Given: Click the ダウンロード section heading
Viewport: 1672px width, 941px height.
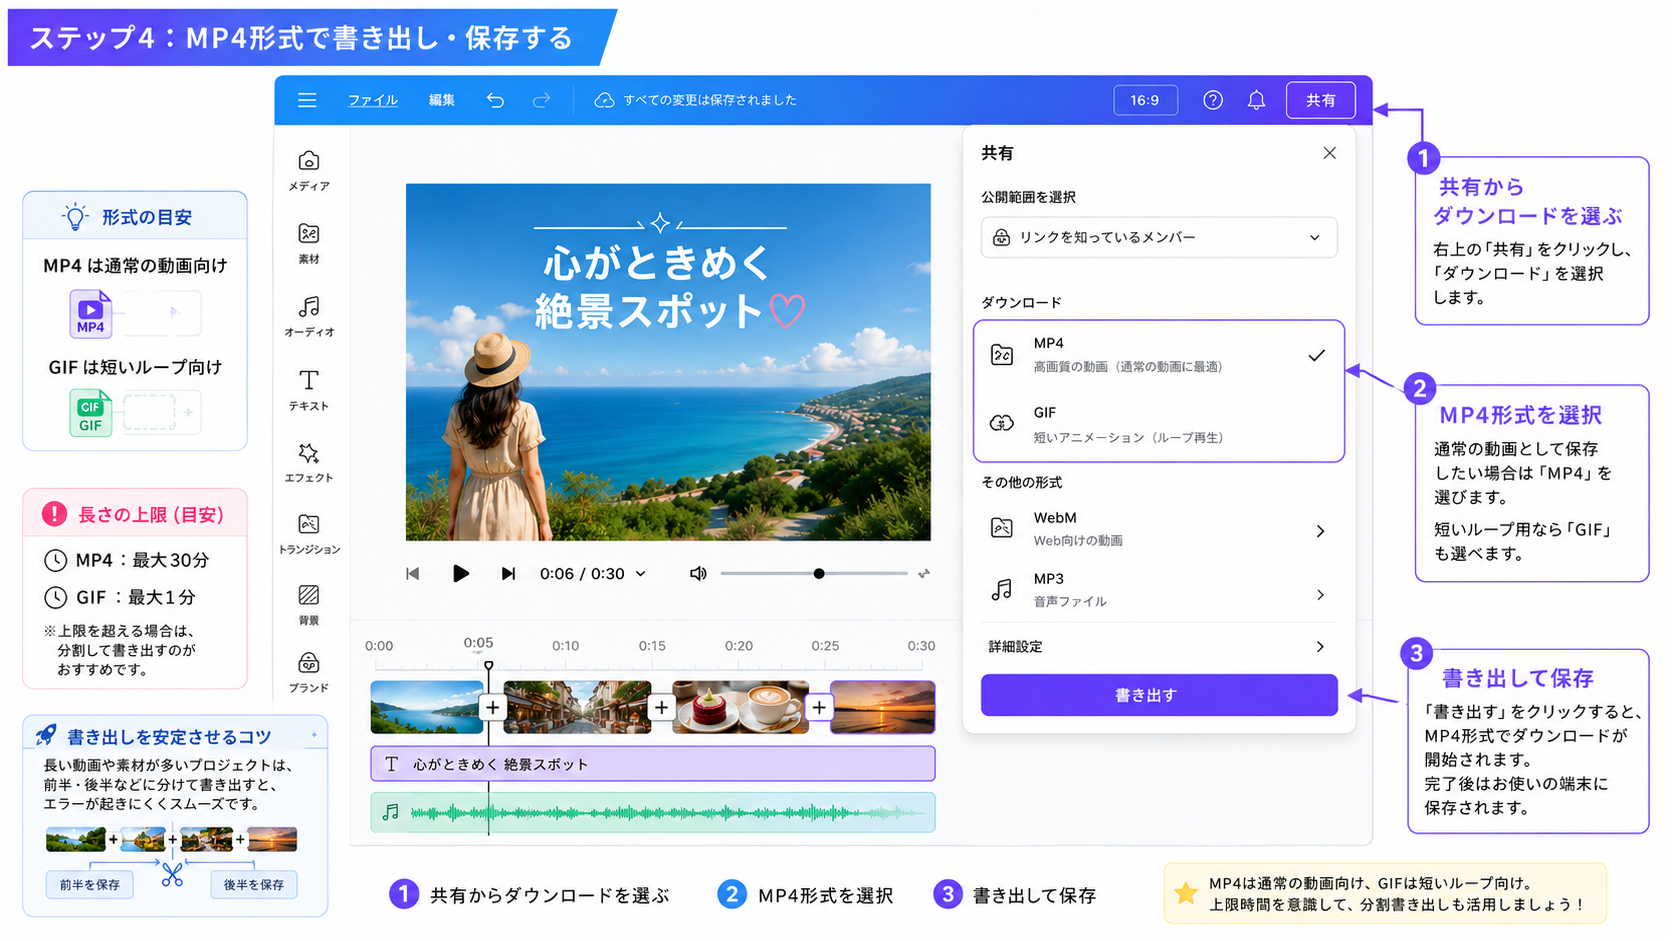Looking at the screenshot, I should (x=1021, y=302).
